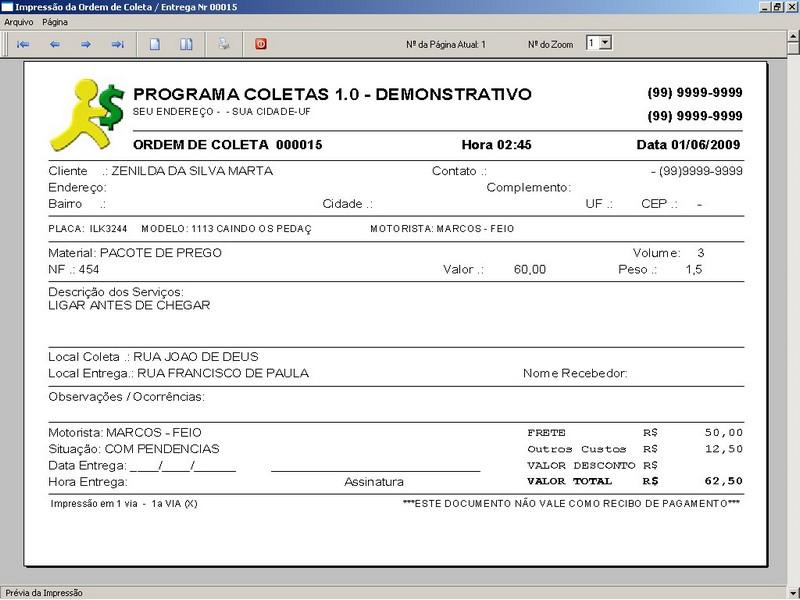Screen dimensions: 800x600
Task: Click 'MOTORISTA: MARCOS - FEIO' in vehicle row
Action: coord(442,229)
